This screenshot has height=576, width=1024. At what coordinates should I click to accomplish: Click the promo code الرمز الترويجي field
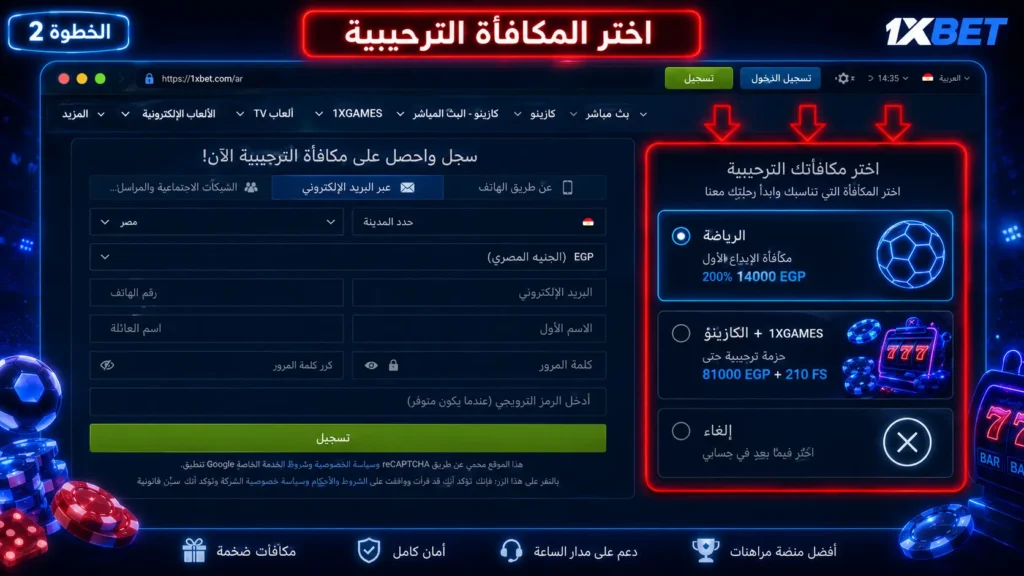tap(347, 401)
